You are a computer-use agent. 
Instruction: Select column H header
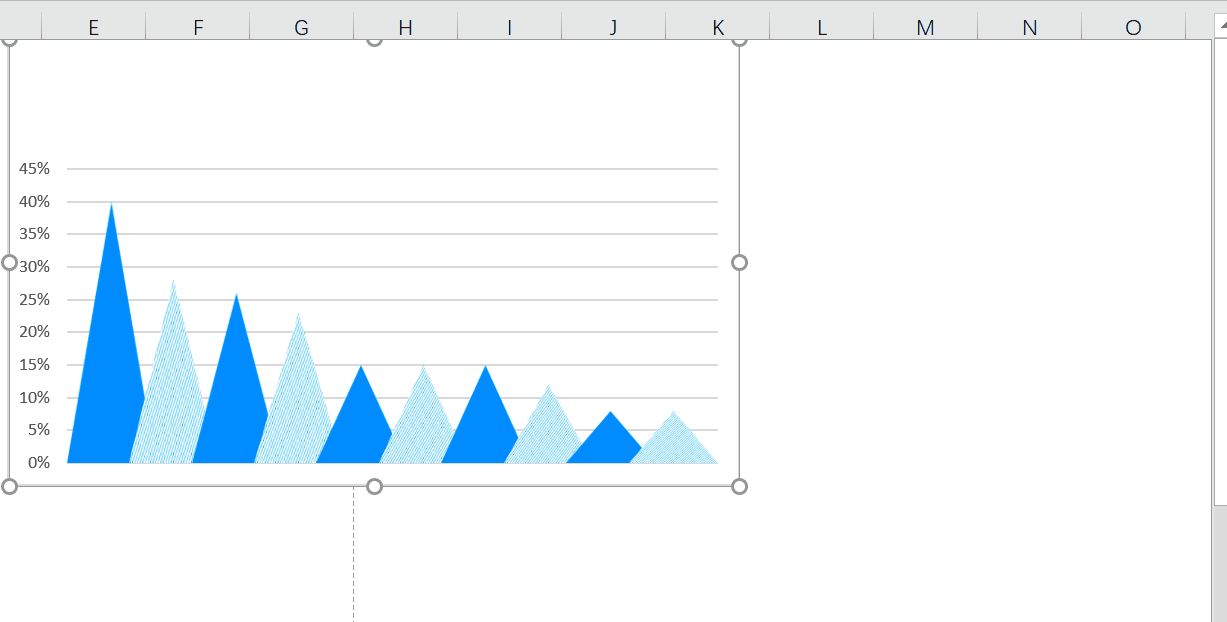click(x=406, y=27)
